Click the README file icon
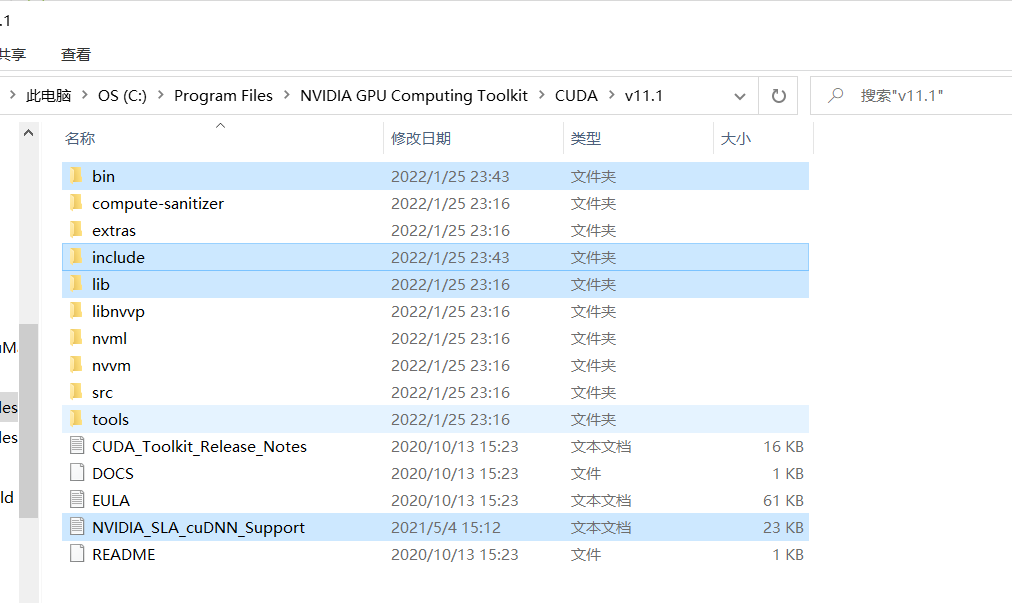This screenshot has height=603, width=1012. [x=77, y=554]
